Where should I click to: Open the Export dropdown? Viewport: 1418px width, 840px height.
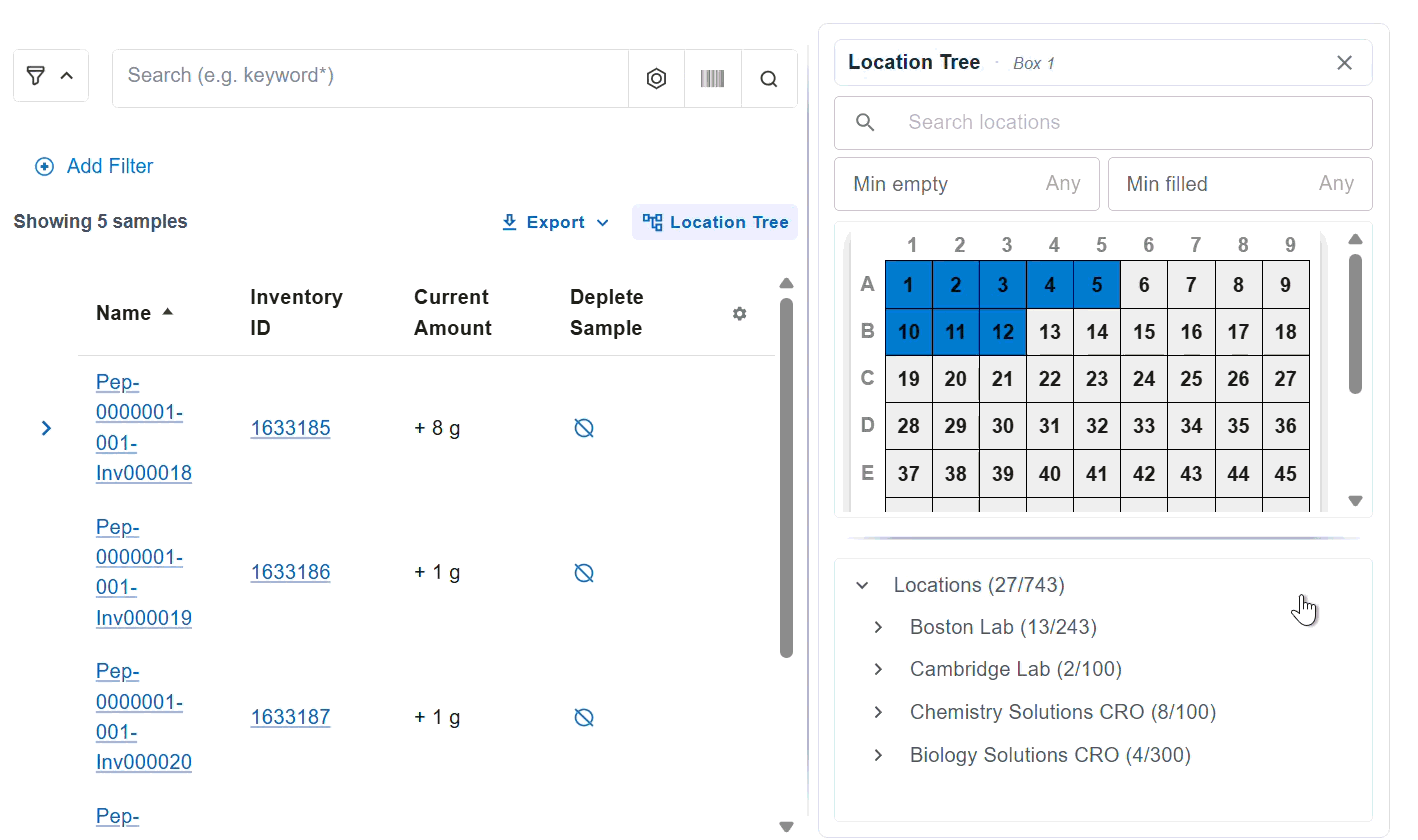pyautogui.click(x=555, y=222)
